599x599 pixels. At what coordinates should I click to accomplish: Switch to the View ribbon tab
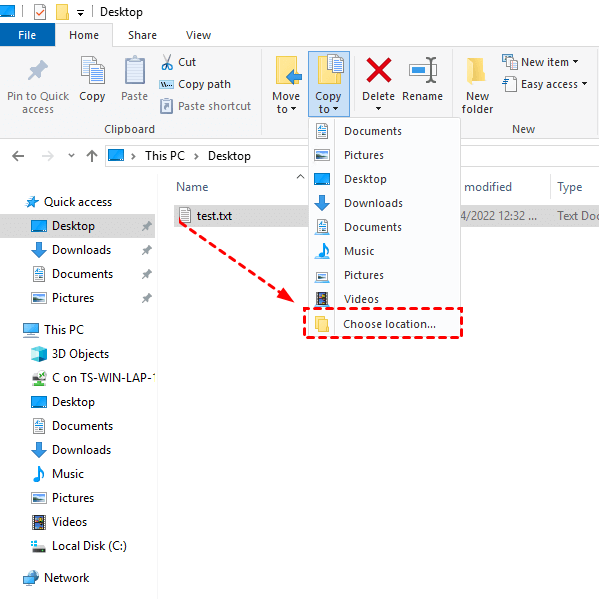[x=198, y=35]
